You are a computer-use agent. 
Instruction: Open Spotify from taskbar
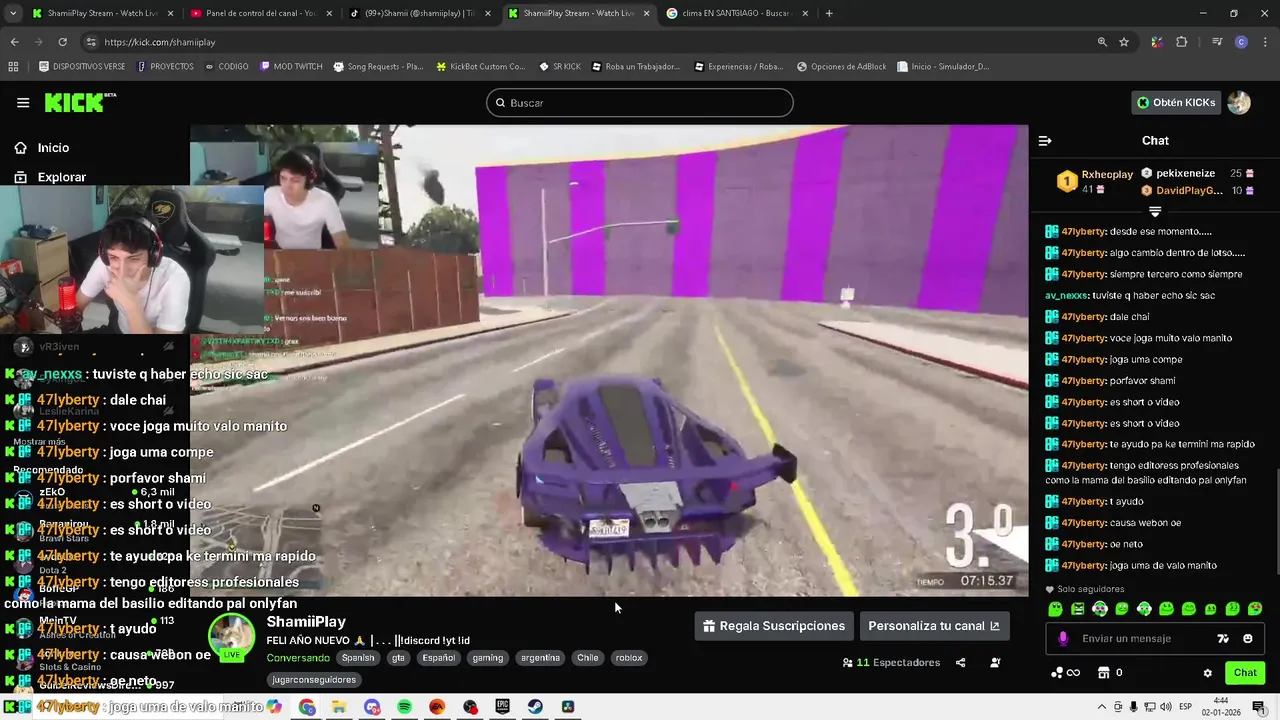tap(405, 707)
